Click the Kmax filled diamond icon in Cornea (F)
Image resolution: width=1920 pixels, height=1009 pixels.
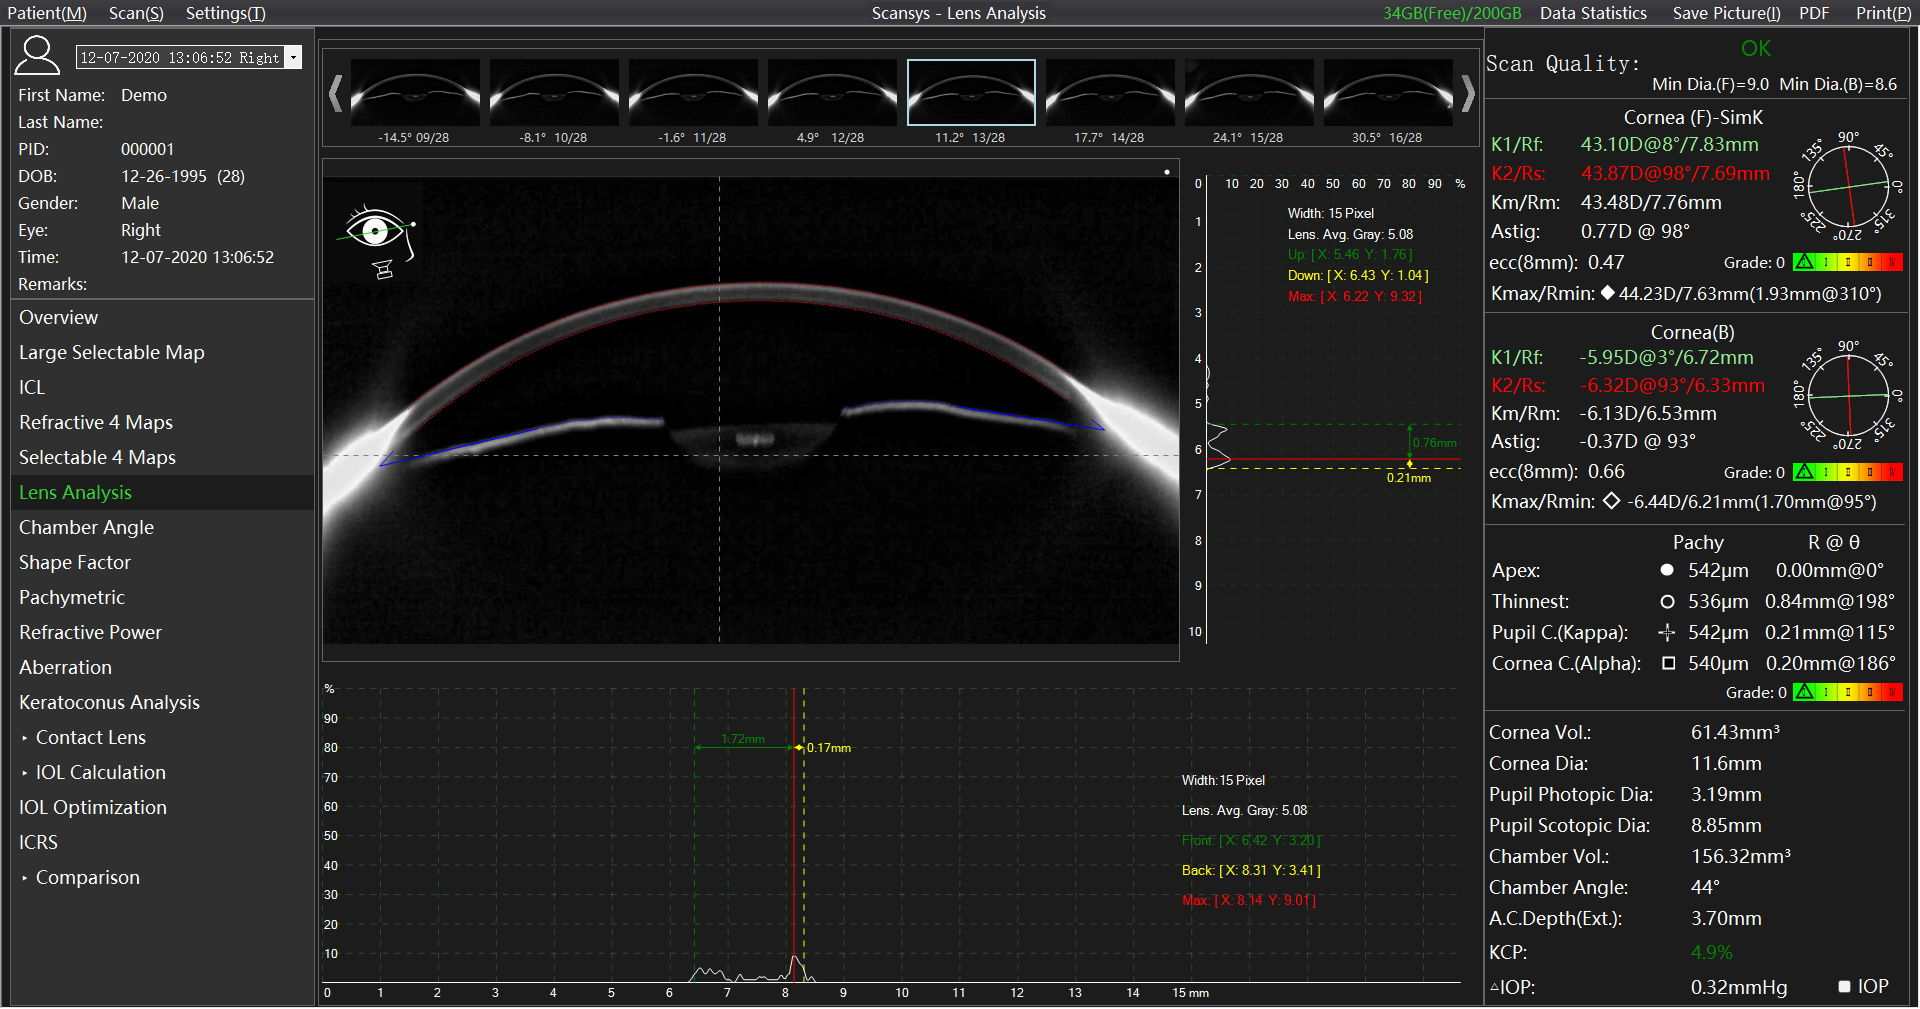click(x=1607, y=293)
